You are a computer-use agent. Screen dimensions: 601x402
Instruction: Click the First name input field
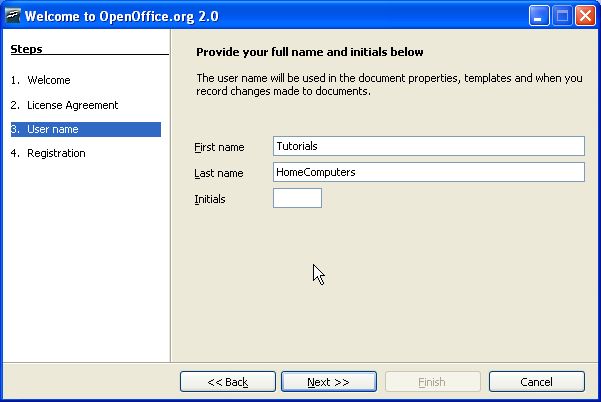tap(429, 146)
